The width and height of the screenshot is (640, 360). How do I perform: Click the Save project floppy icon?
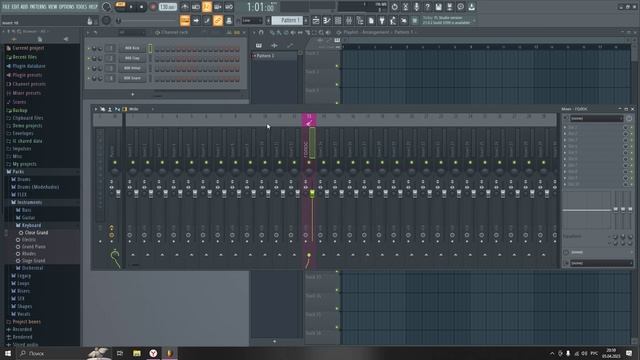click(x=438, y=7)
